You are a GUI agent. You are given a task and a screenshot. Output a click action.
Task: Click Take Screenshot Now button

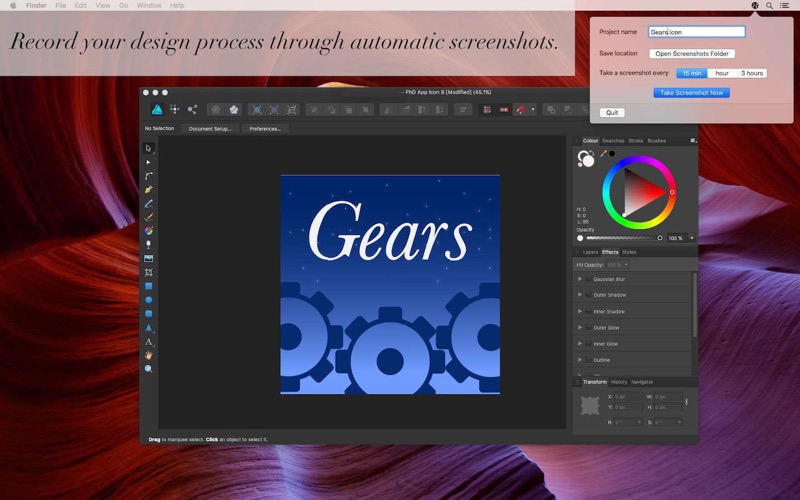pyautogui.click(x=691, y=93)
